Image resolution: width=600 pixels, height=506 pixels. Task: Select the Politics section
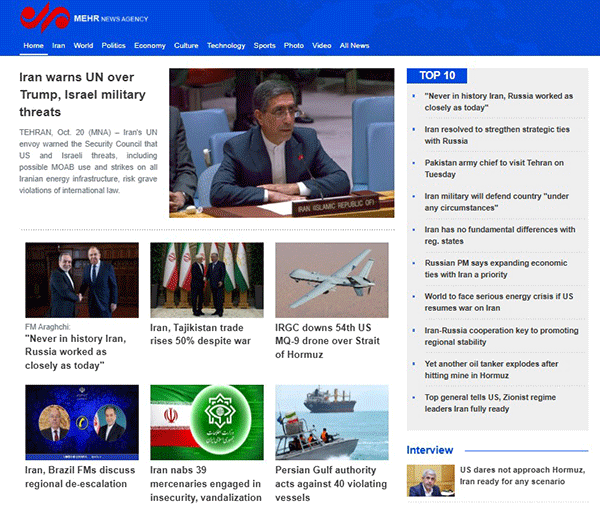114,46
